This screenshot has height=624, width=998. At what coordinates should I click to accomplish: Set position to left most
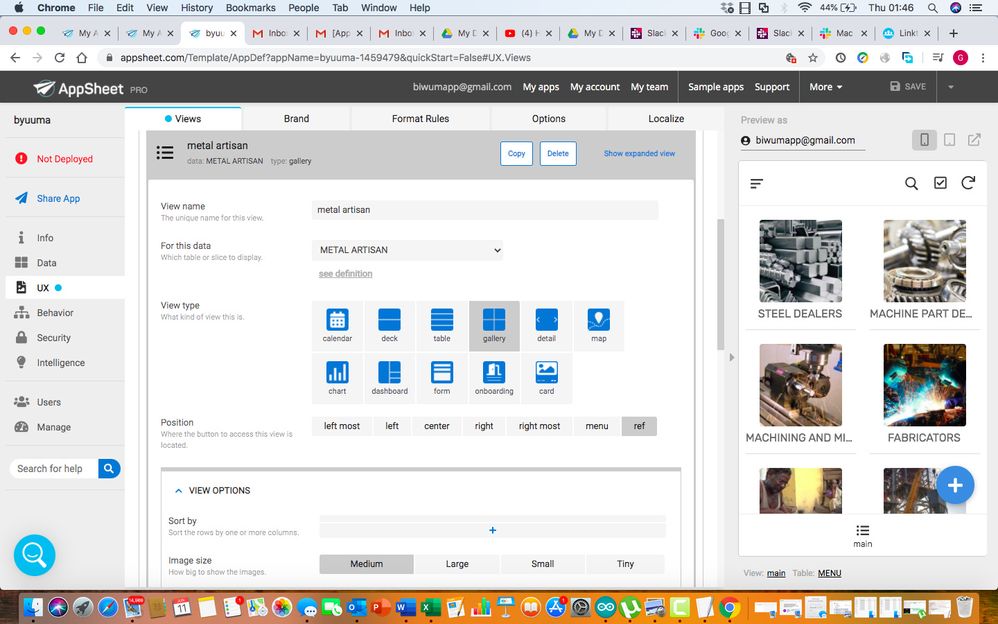[342, 426]
